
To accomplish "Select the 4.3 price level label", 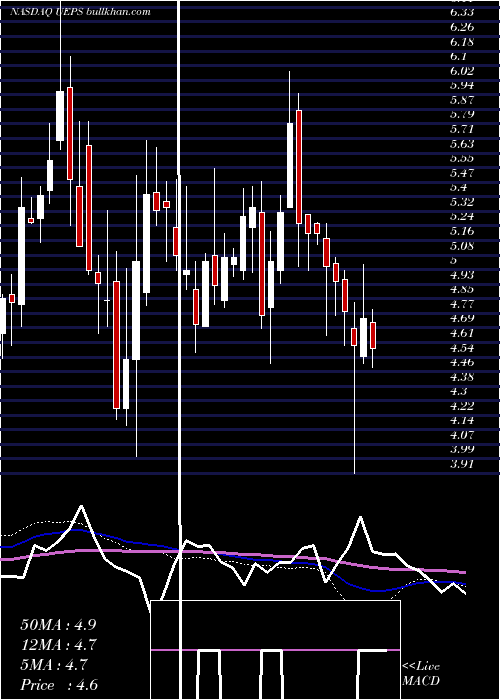I will (458, 391).
